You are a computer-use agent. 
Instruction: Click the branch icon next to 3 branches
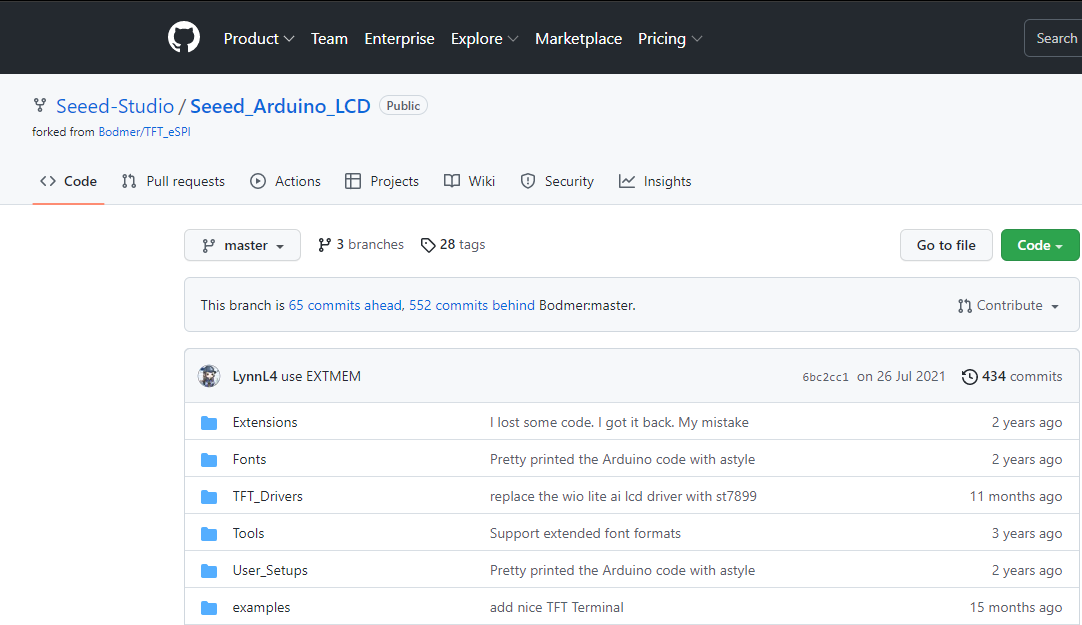[324, 245]
